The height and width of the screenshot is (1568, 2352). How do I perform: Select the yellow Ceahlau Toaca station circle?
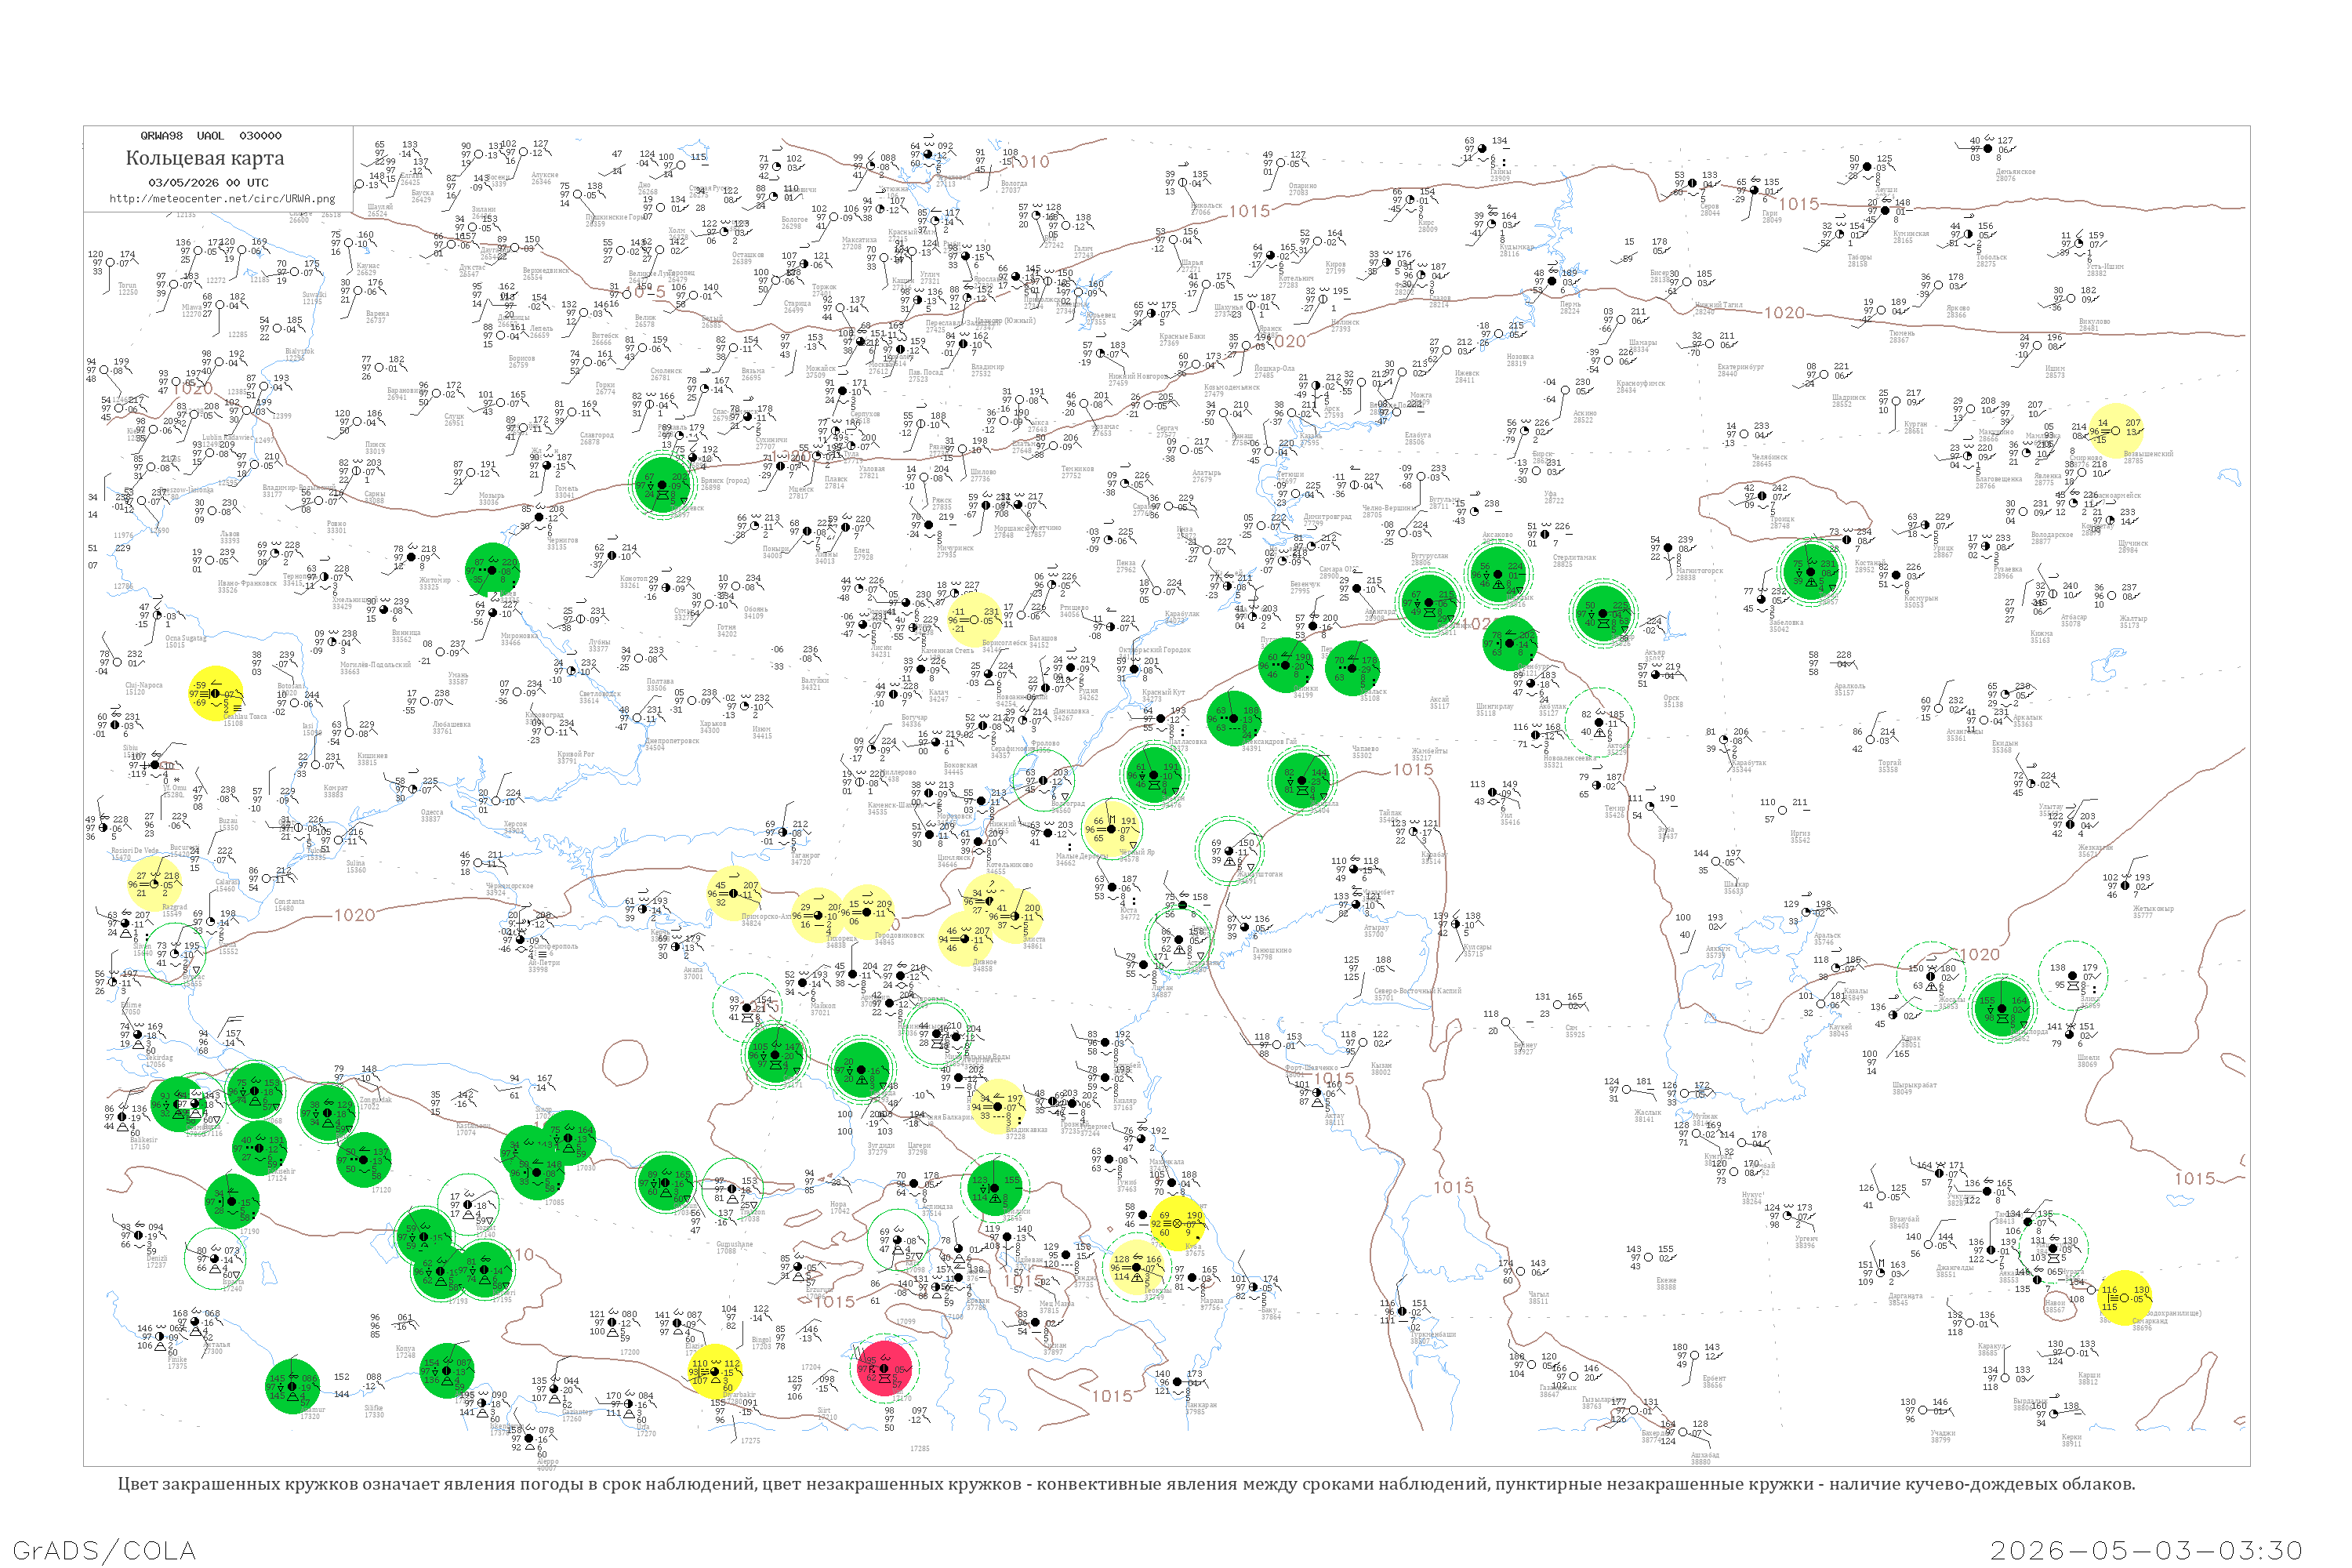[x=215, y=693]
